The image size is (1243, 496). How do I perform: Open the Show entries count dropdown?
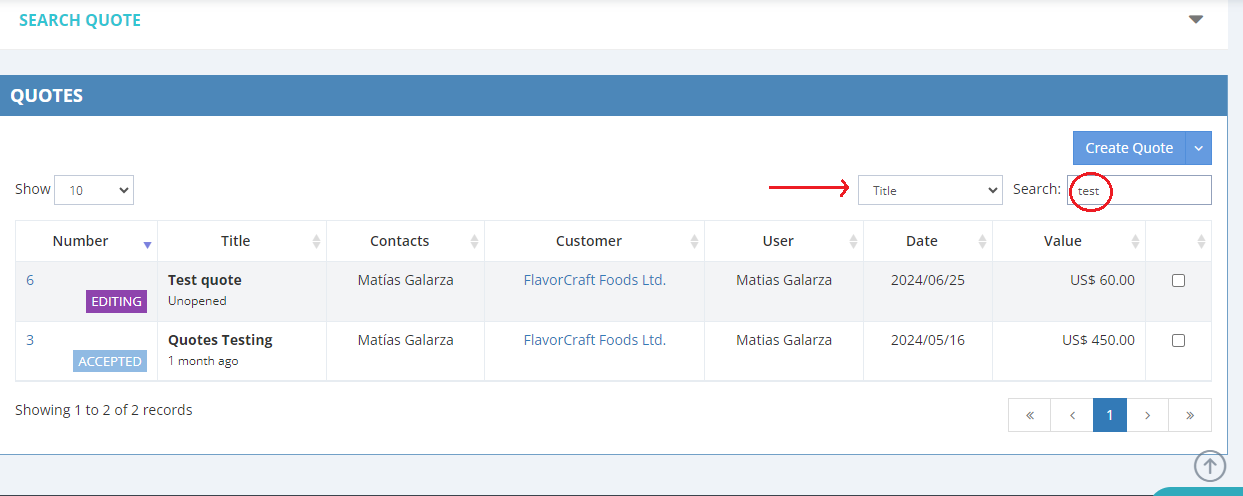tap(94, 190)
